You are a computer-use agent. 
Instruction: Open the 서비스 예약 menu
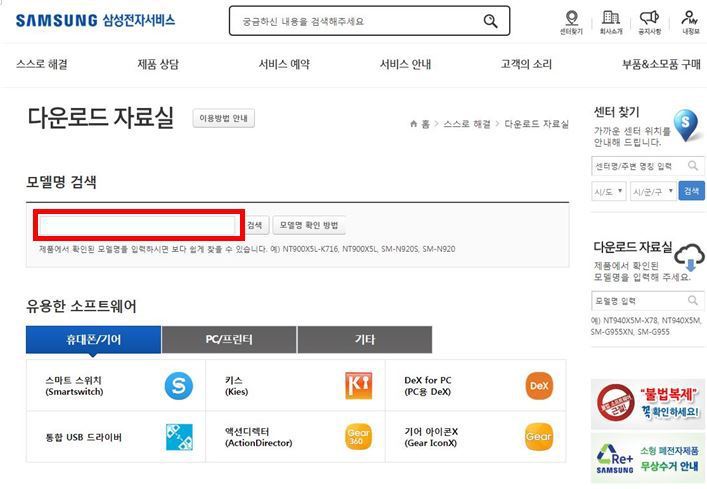[x=284, y=64]
